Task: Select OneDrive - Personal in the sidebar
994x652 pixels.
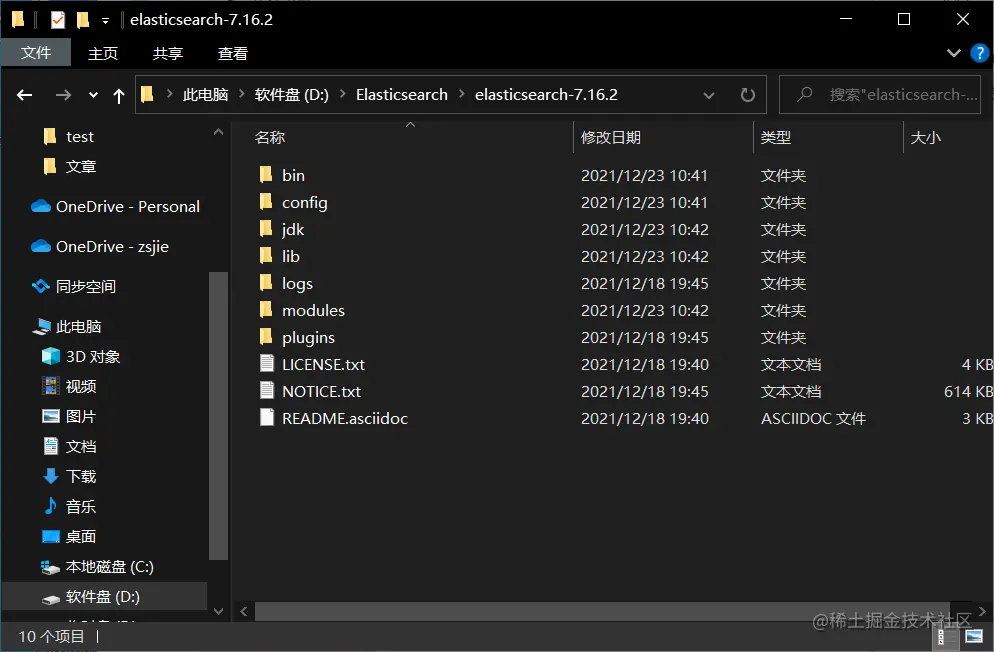Action: pos(117,206)
